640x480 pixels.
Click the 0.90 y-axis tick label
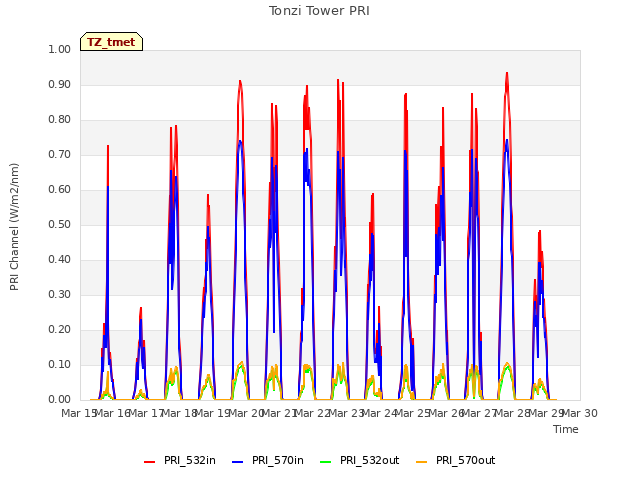point(60,84)
